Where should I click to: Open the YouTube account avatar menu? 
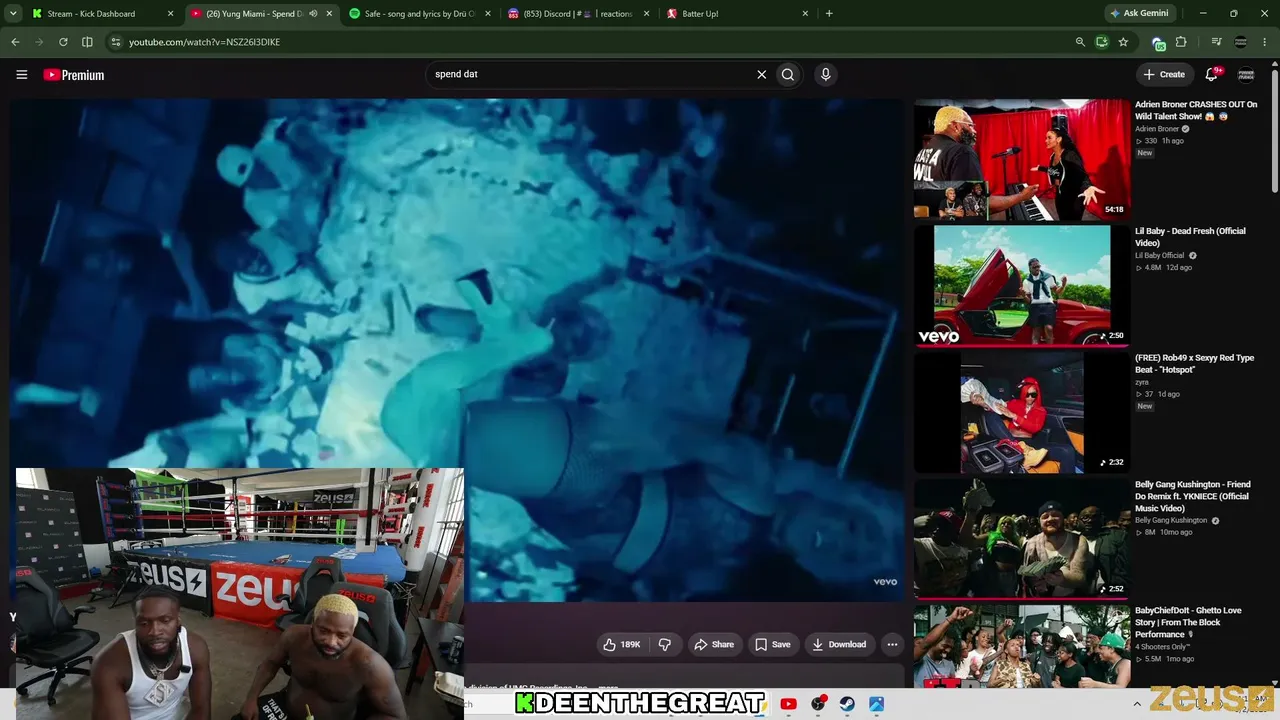pos(1246,74)
